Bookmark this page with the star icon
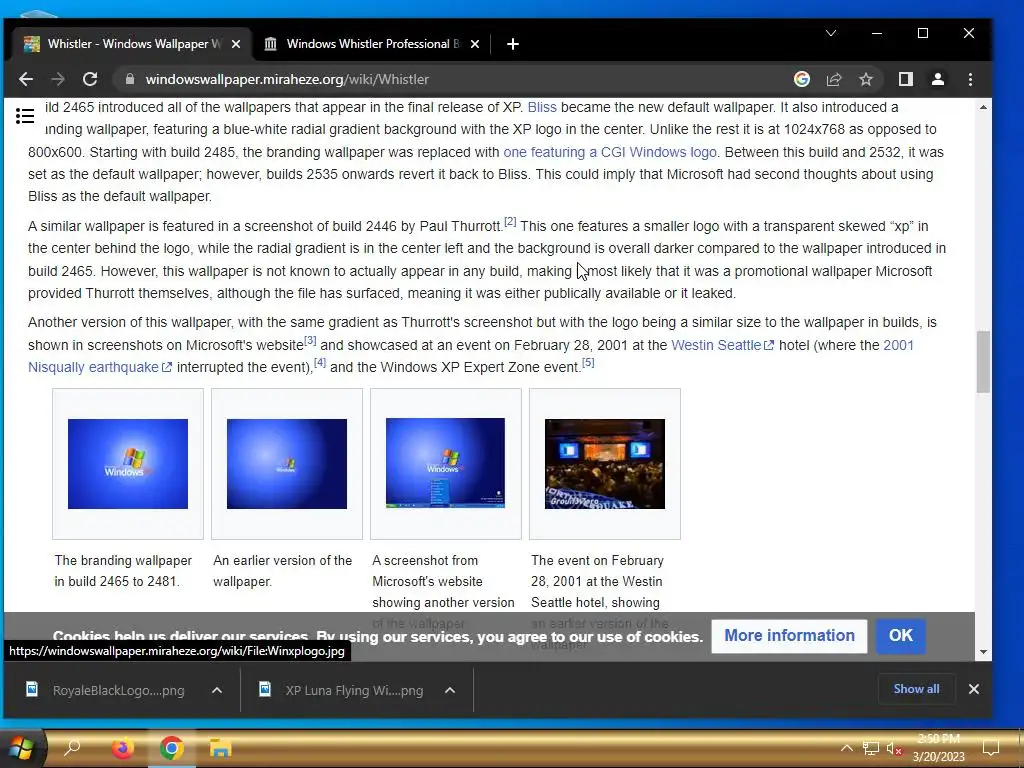The height and width of the screenshot is (768, 1024). 866,79
